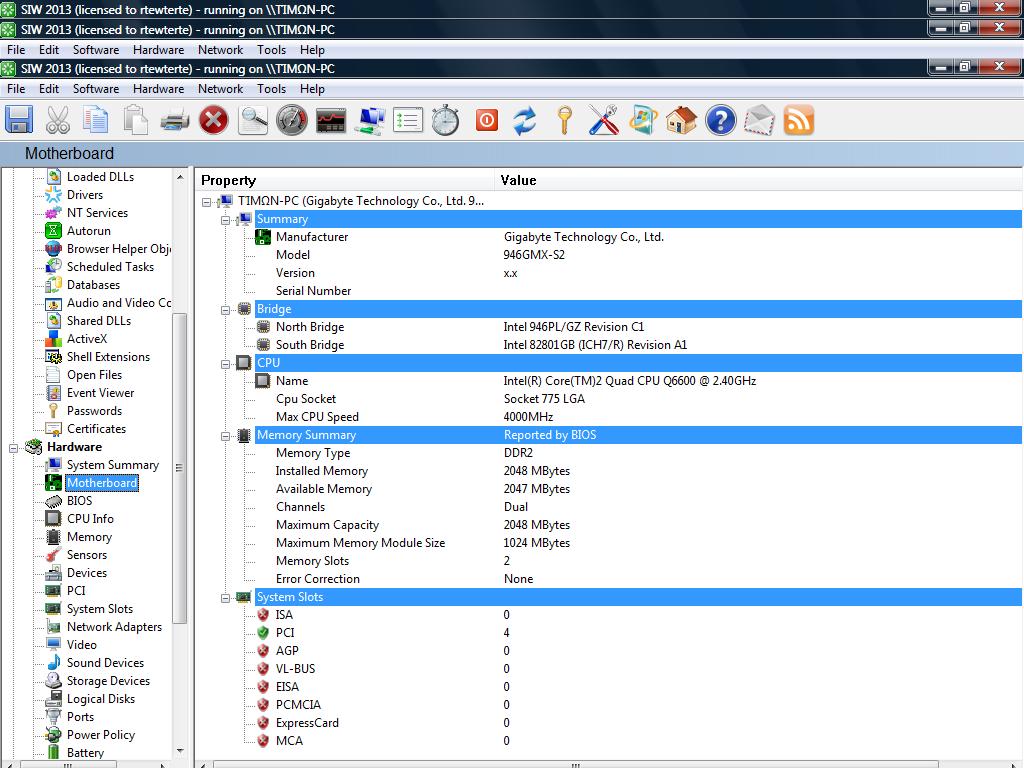
Task: Click the stopwatch toolbar icon
Action: click(446, 120)
